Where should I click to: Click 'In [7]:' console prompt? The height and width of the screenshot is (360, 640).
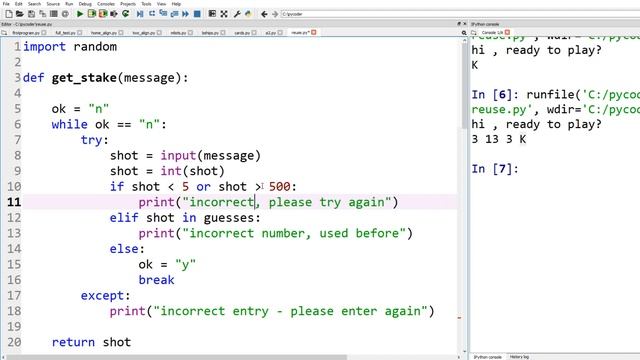click(x=495, y=169)
